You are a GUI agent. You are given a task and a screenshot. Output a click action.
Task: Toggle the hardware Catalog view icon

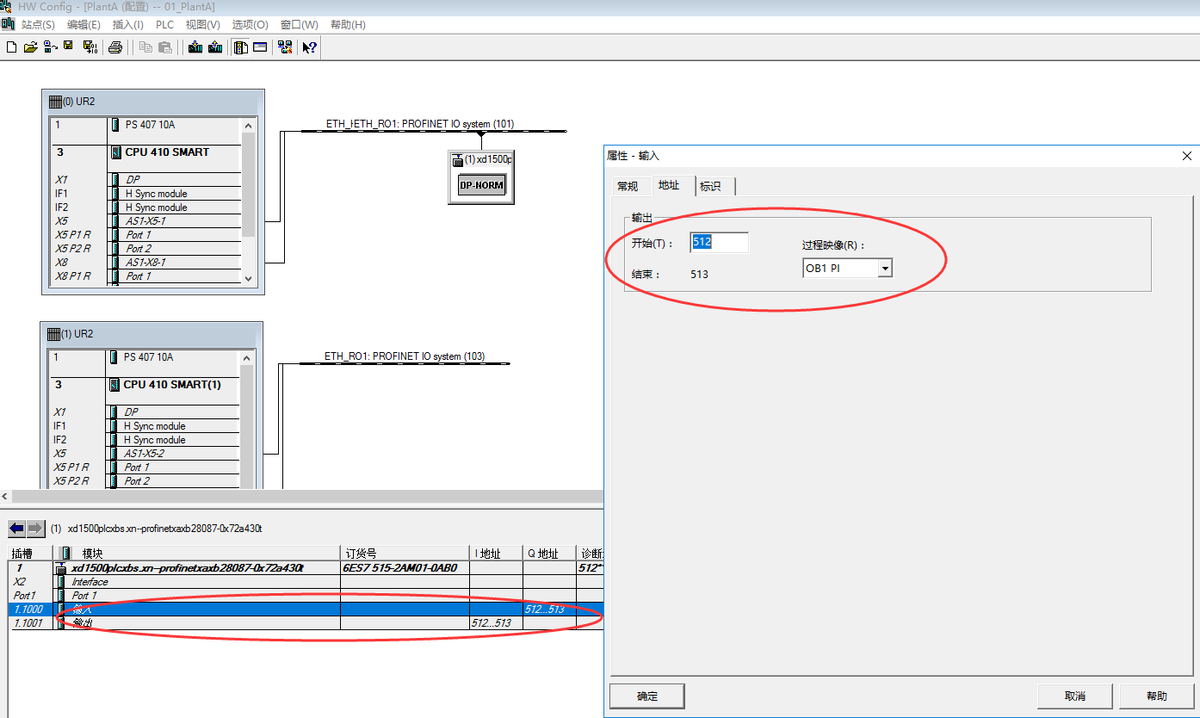click(241, 47)
